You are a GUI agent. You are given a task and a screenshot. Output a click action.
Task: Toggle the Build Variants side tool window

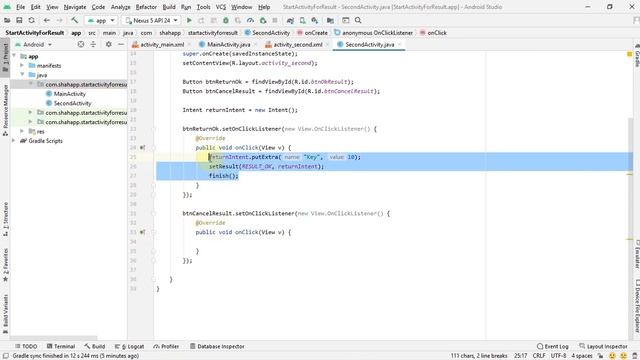(x=5, y=313)
